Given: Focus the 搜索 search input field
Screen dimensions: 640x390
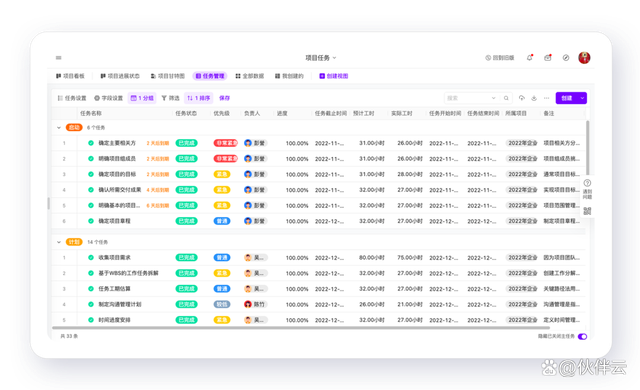Looking at the screenshot, I should 467,98.
